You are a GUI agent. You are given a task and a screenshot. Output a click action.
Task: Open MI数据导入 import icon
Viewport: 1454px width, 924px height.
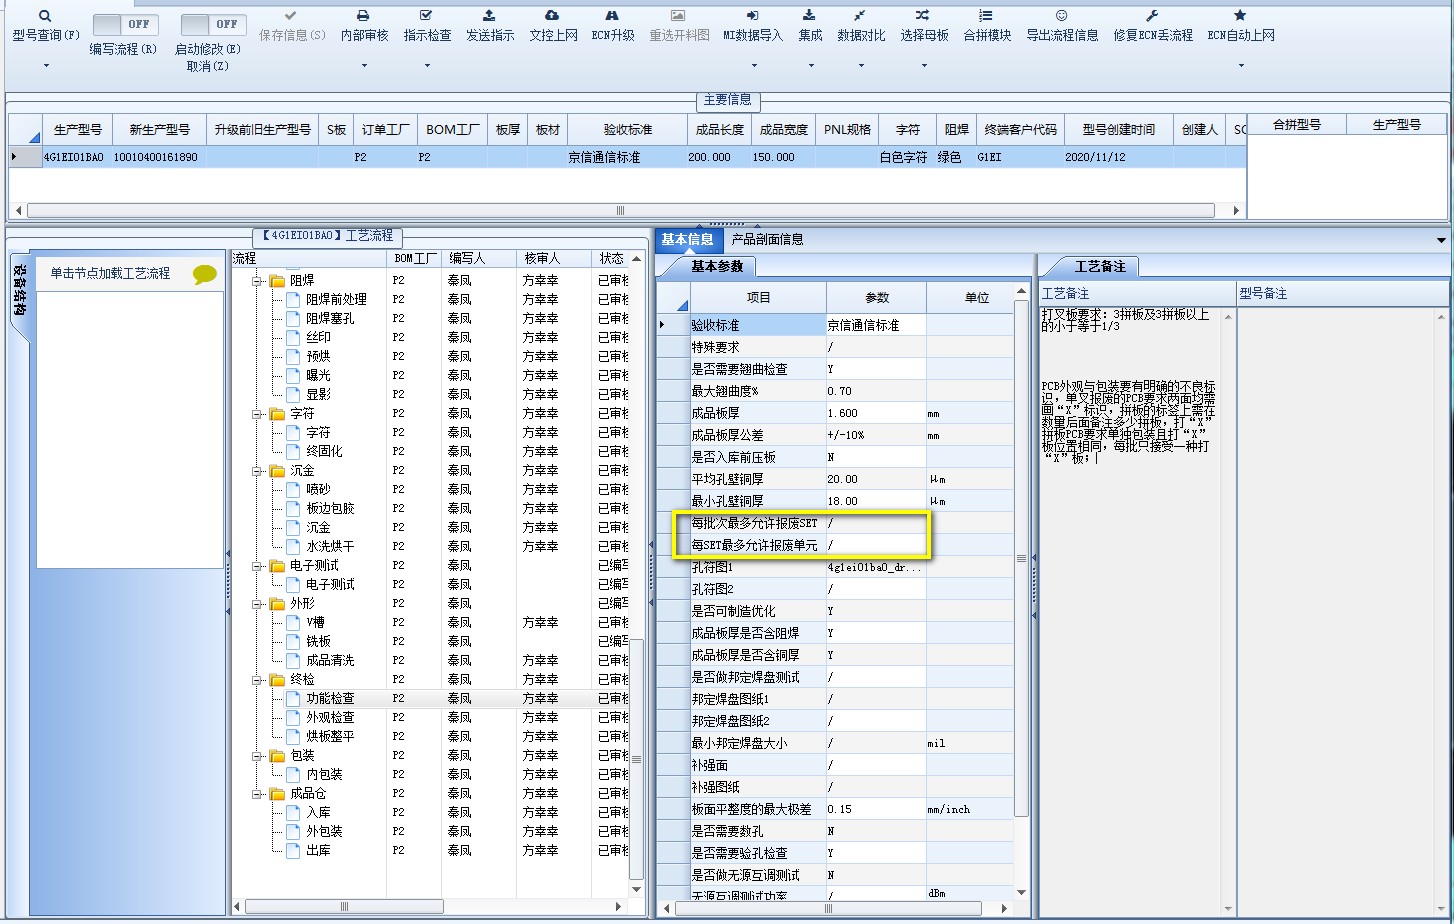[x=752, y=17]
